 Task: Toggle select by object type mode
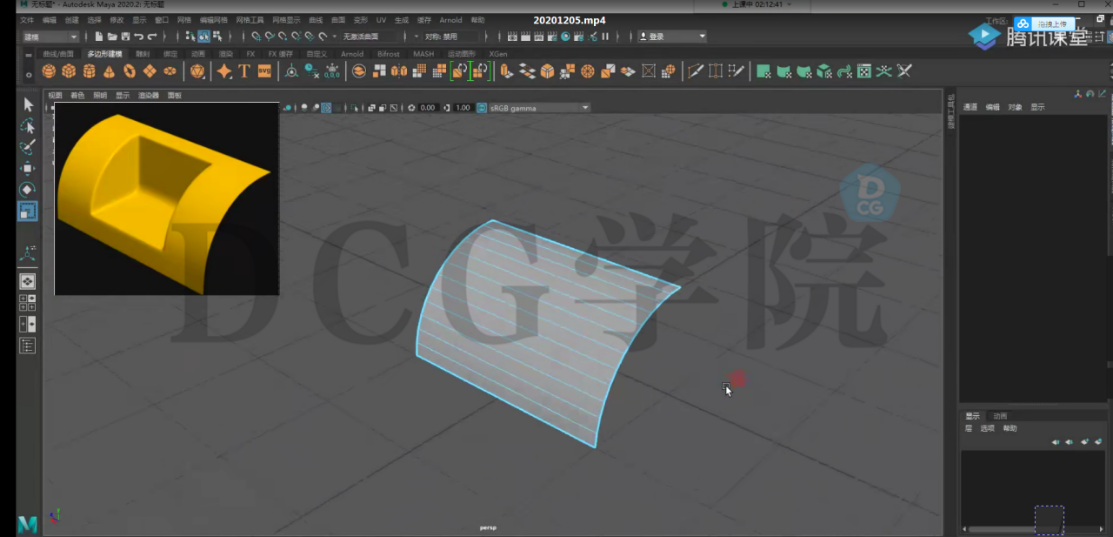pyautogui.click(x=204, y=36)
